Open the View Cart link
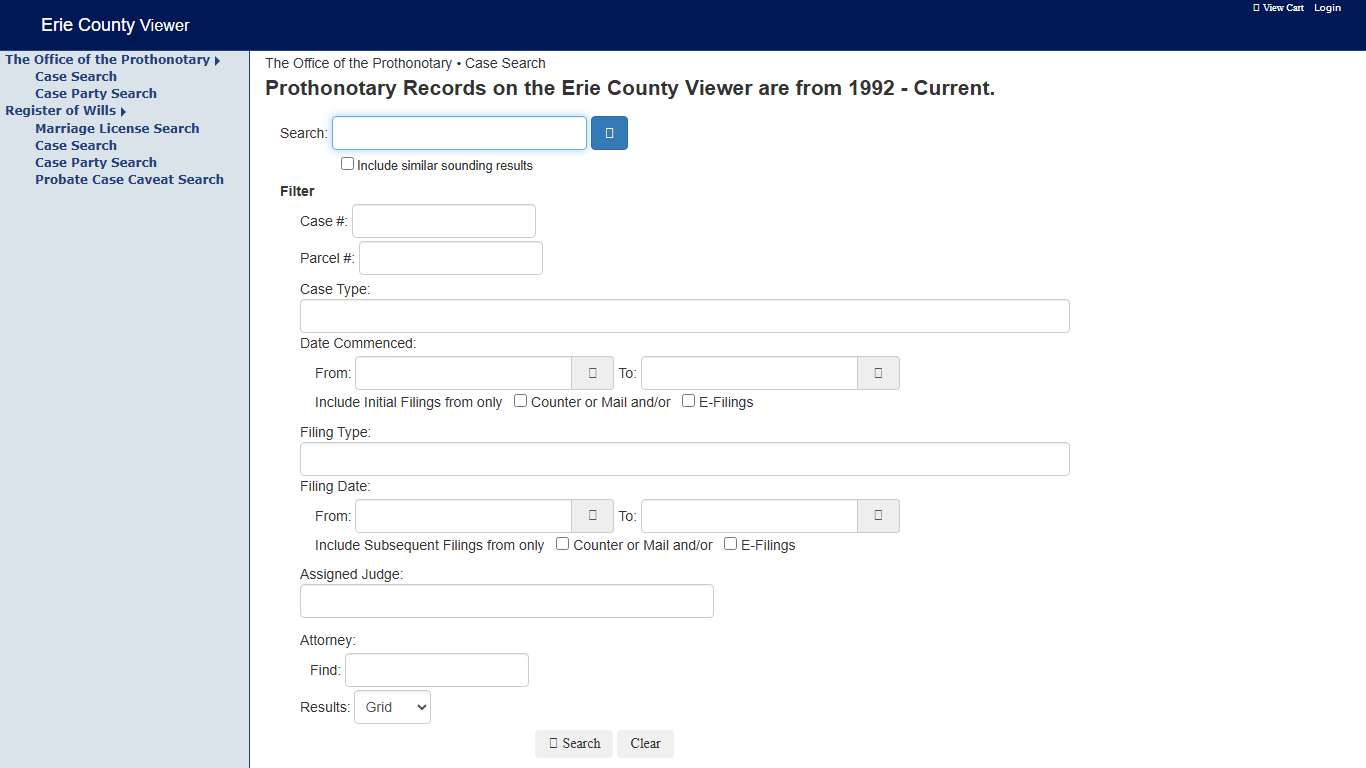The width and height of the screenshot is (1366, 768). click(1278, 8)
